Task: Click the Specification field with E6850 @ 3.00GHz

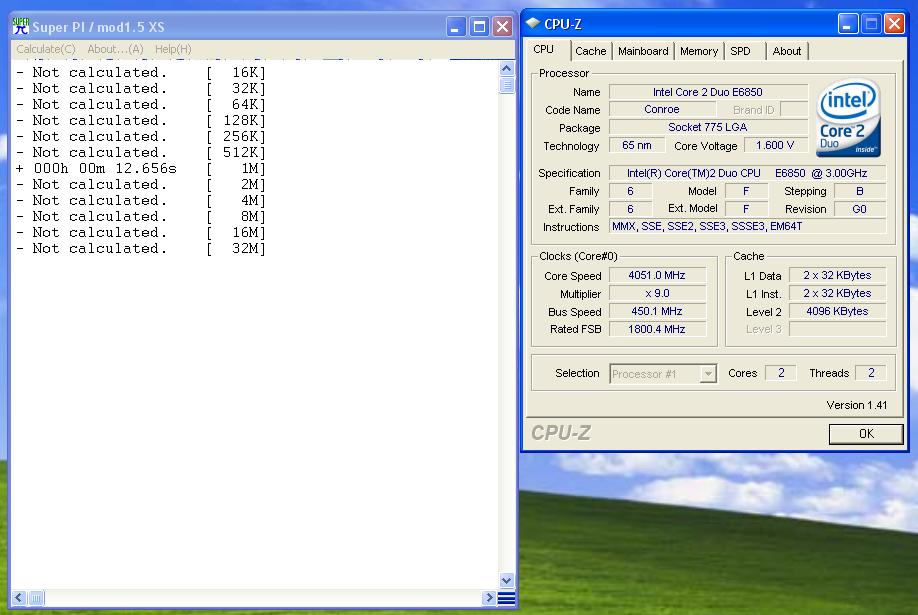Action: click(x=748, y=173)
